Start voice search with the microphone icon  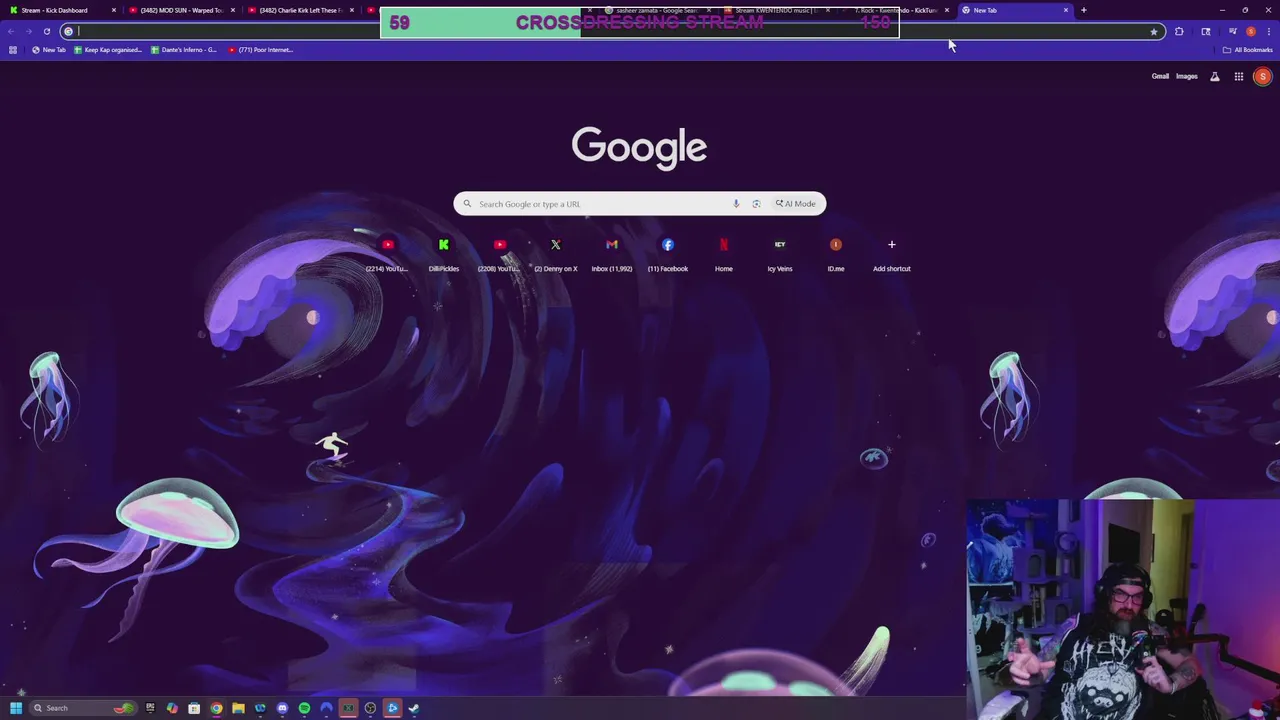(736, 204)
